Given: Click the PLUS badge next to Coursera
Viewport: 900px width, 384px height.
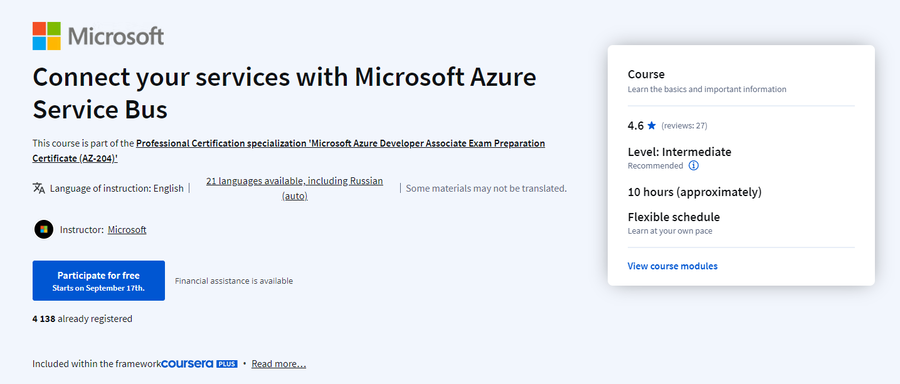Looking at the screenshot, I should pos(227,364).
